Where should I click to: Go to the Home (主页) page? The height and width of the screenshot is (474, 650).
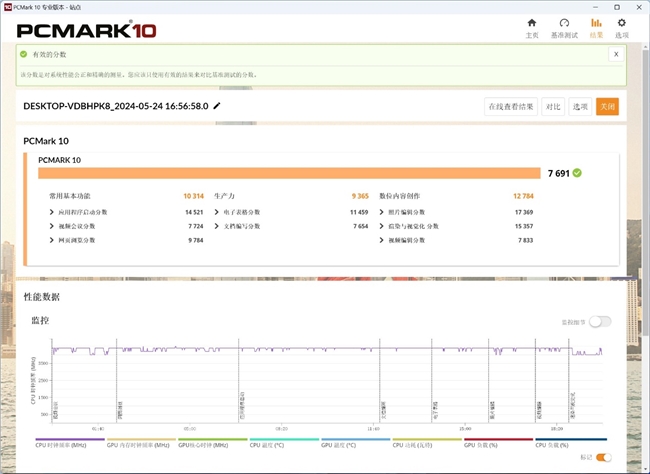[x=532, y=28]
